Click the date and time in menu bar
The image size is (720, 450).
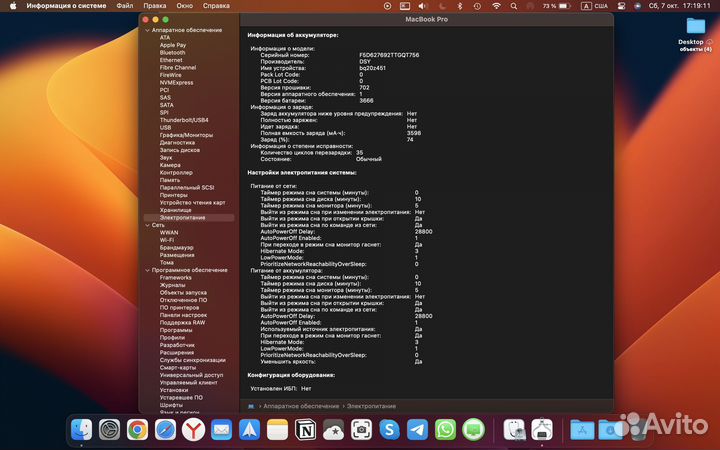[x=679, y=6]
